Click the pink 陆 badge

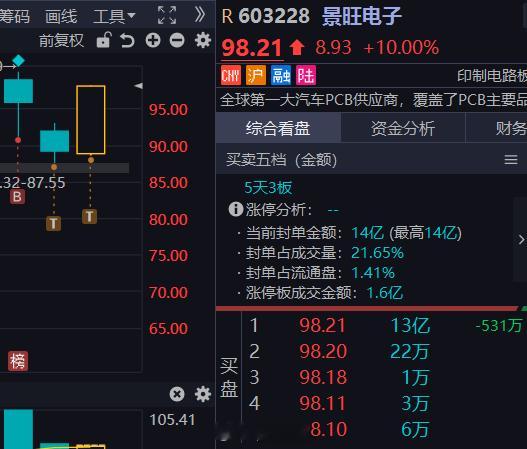306,75
